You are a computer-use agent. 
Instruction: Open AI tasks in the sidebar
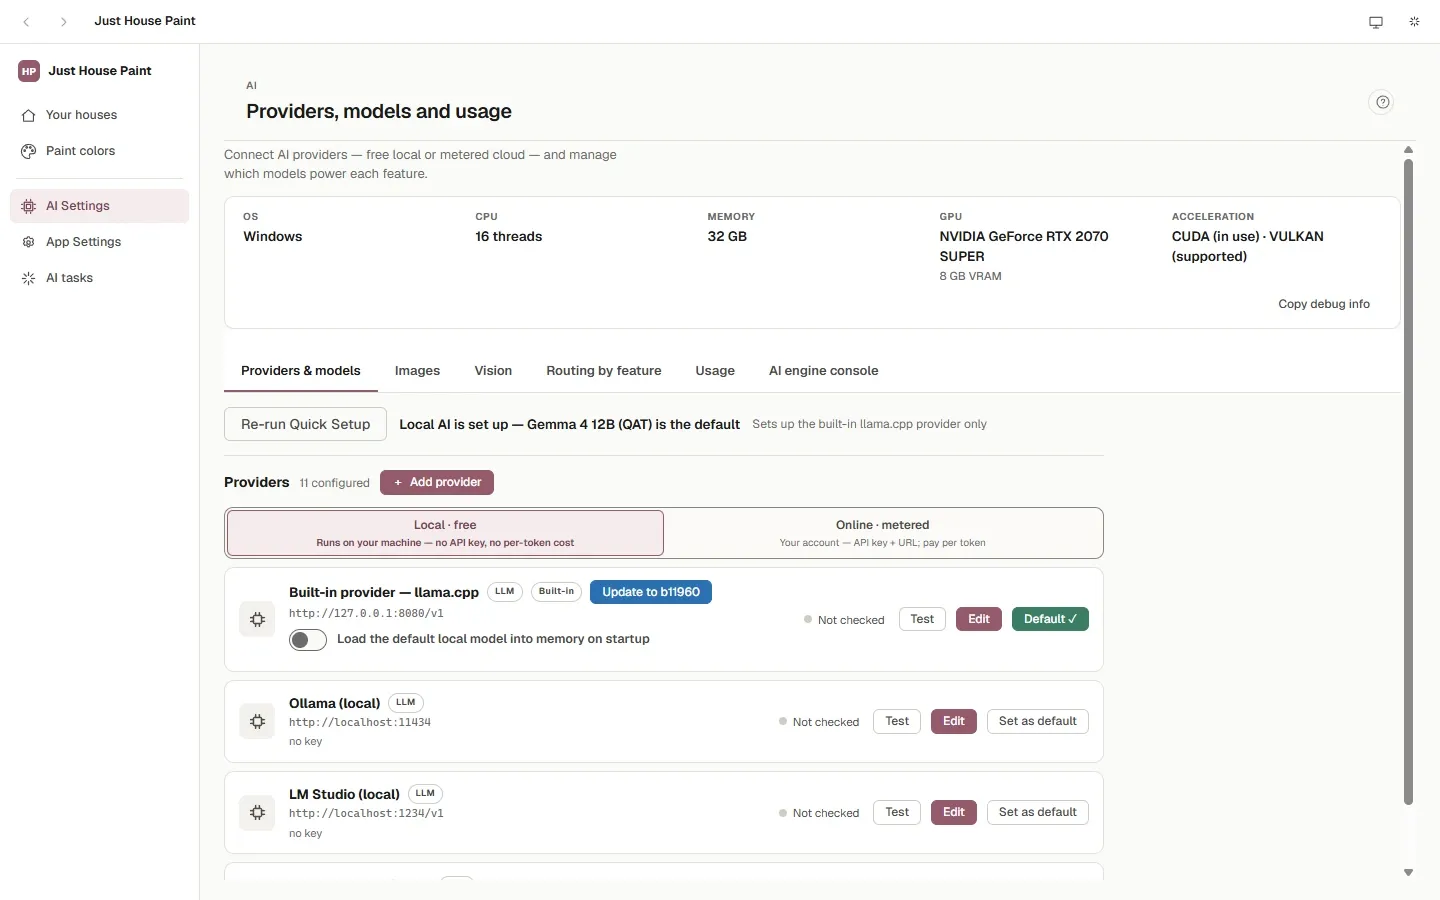coord(99,278)
